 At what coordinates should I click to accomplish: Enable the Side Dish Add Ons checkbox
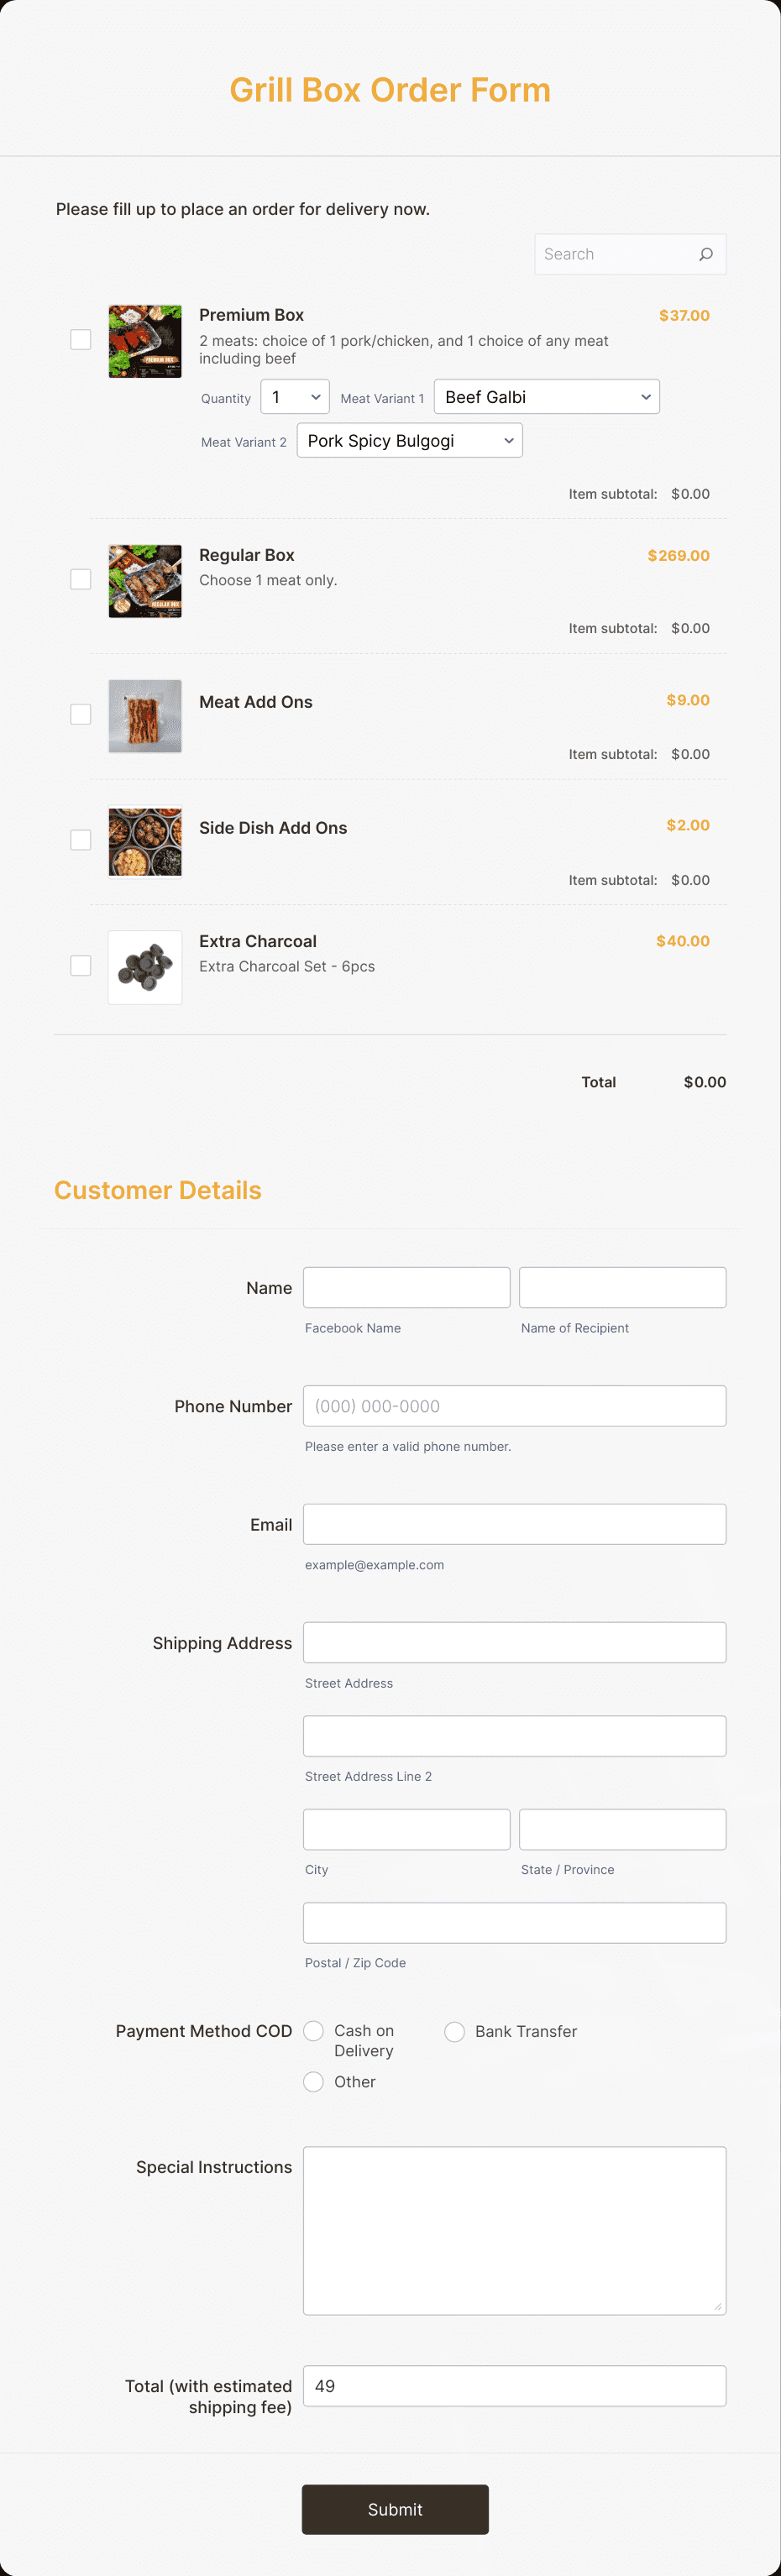click(81, 840)
